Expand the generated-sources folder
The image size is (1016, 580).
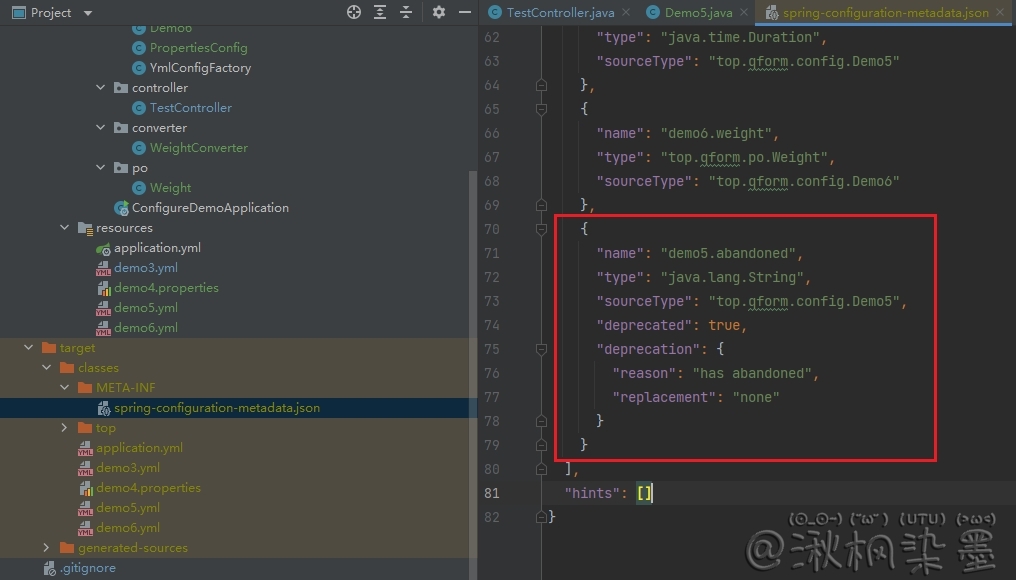click(x=47, y=548)
